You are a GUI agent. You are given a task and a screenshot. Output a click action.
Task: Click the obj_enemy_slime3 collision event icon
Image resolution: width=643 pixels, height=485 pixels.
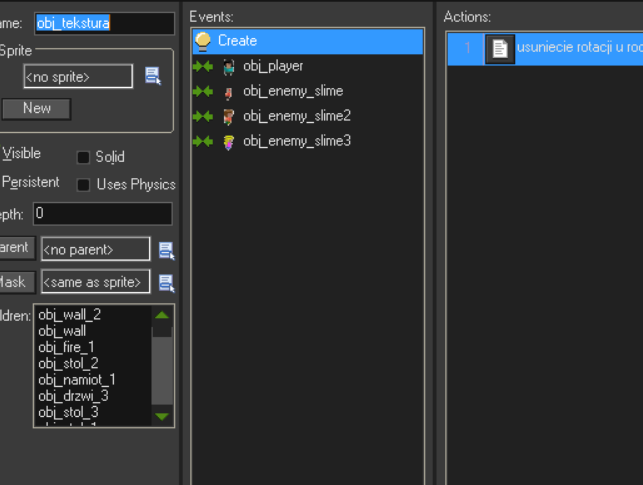[x=229, y=141]
